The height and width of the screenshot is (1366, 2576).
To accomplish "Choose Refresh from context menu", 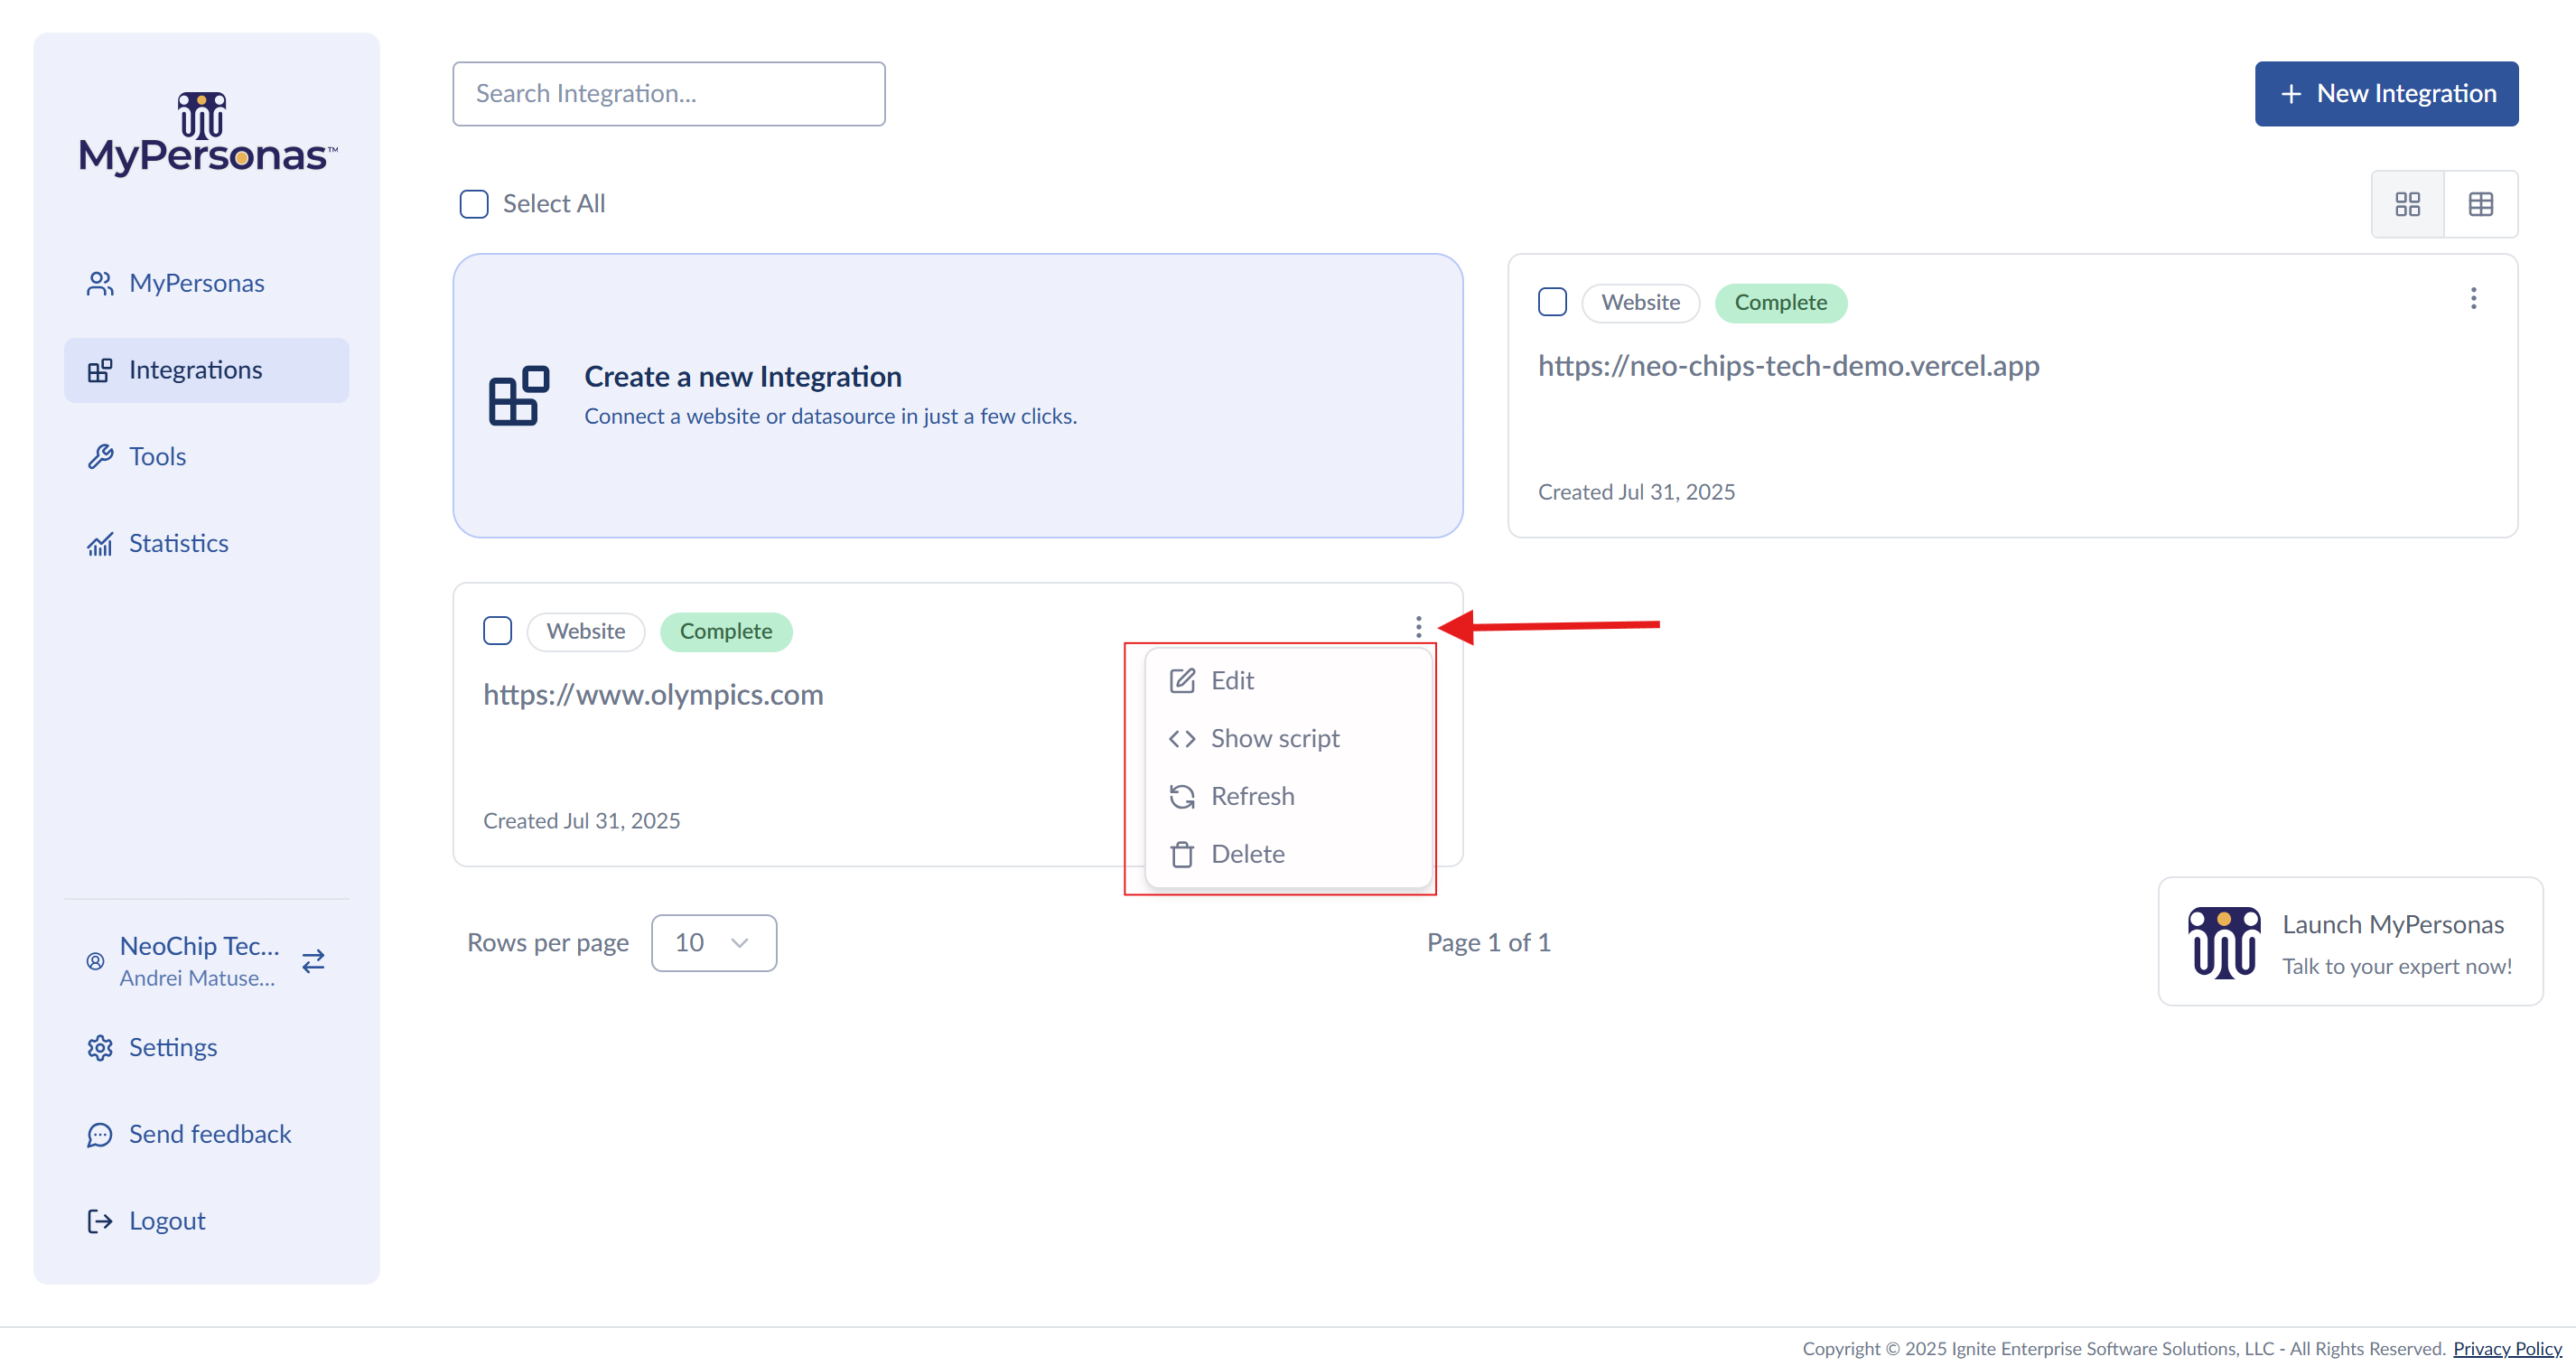I will point(1288,796).
